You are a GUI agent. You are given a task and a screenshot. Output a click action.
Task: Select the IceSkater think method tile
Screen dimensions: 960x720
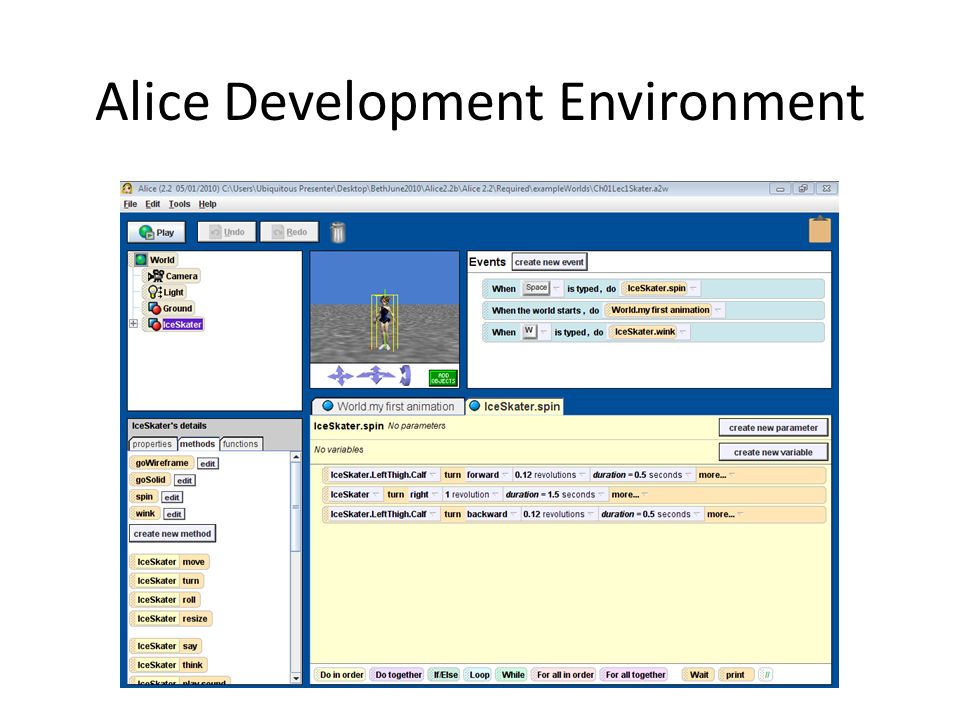(169, 665)
